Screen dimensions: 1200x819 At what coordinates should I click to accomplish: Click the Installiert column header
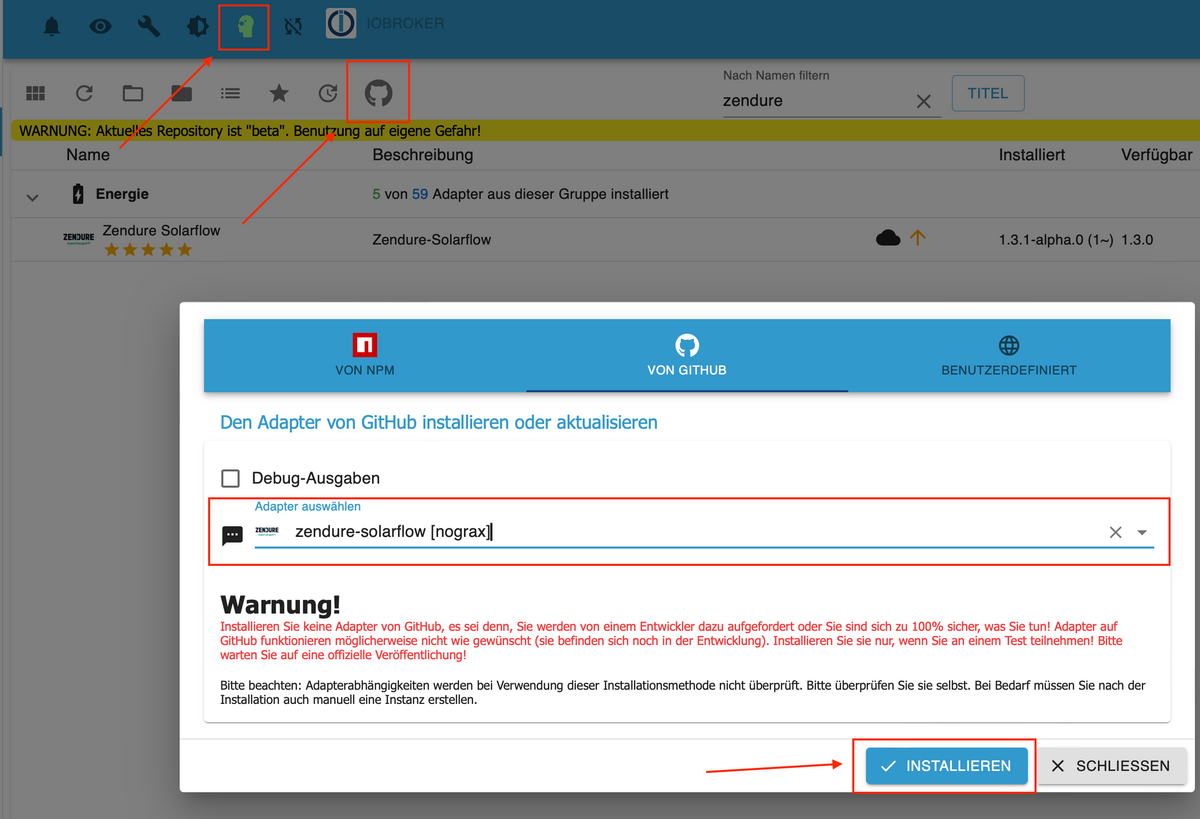tap(1032, 155)
